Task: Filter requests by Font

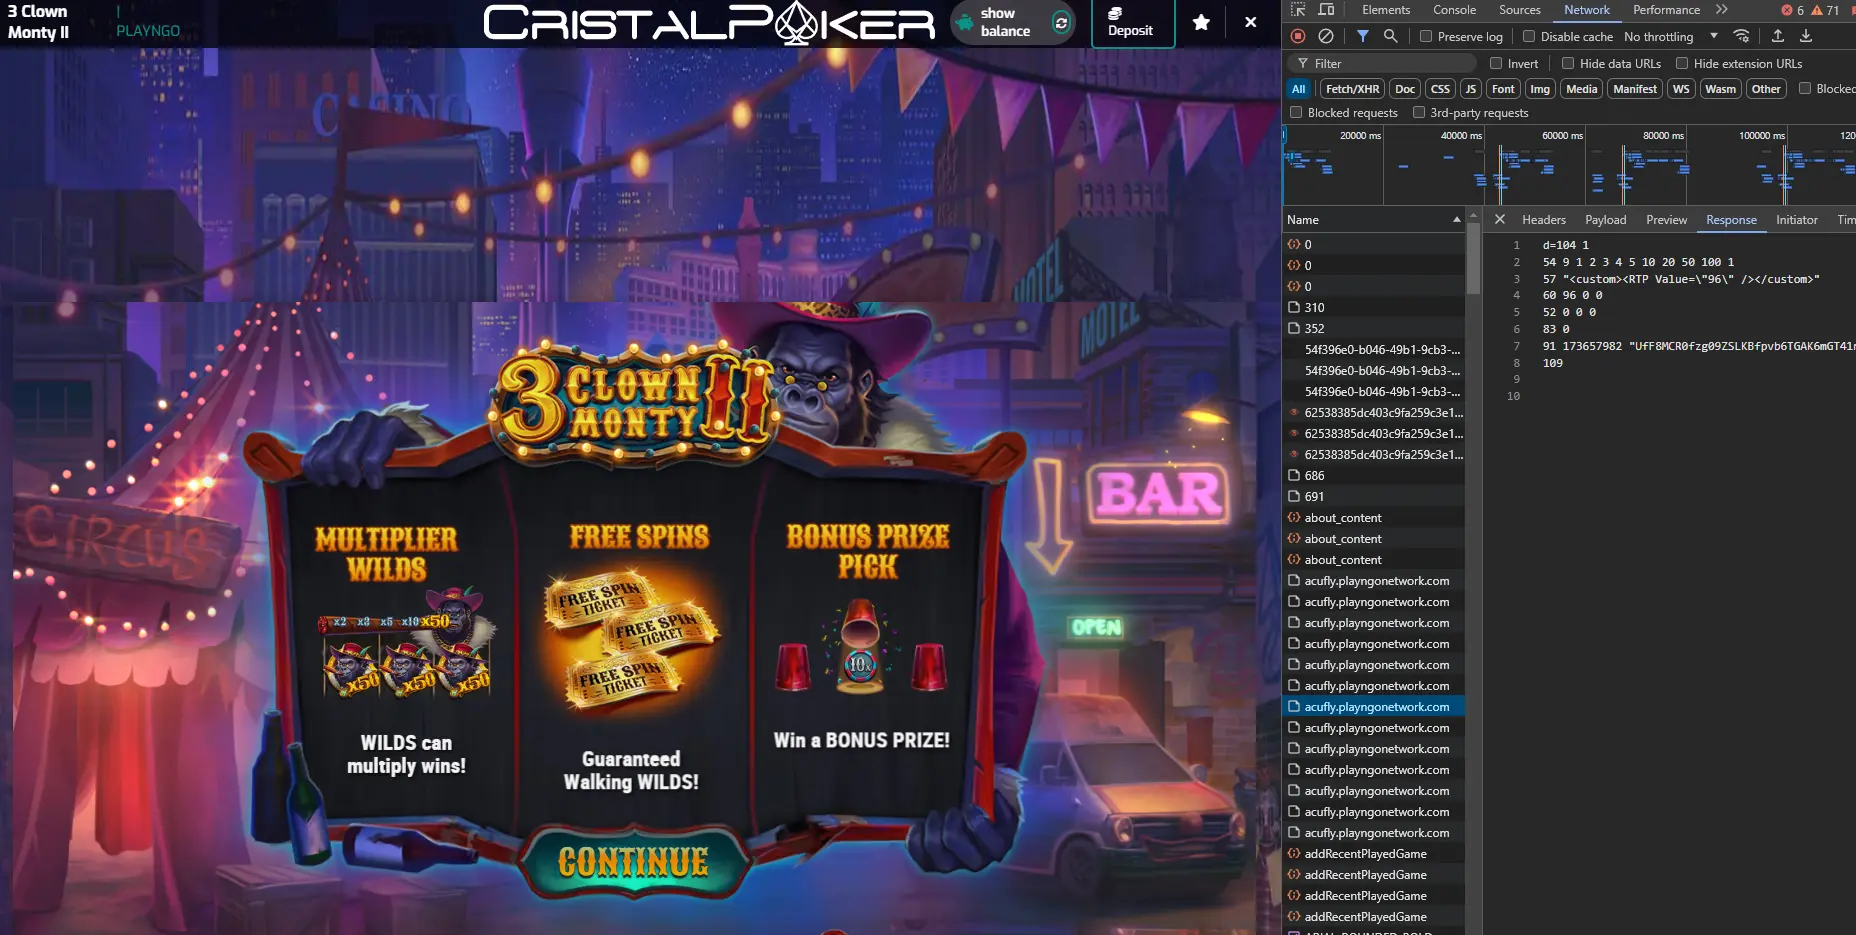Action: click(x=1503, y=88)
